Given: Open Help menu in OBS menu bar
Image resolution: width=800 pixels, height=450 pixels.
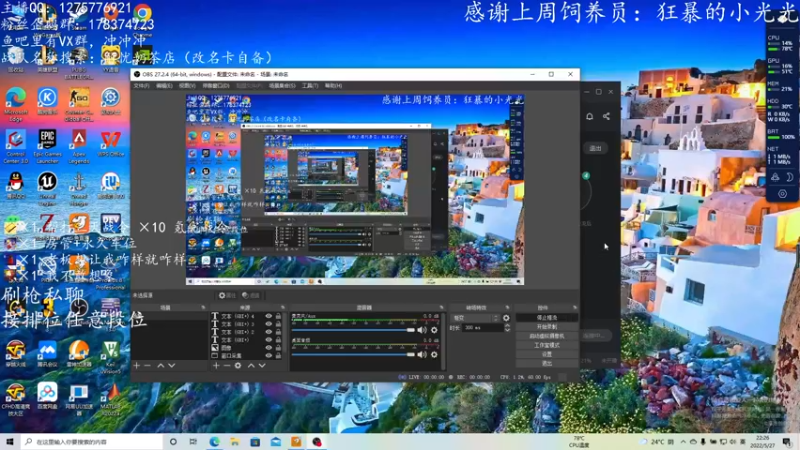Looking at the screenshot, I should click(333, 86).
